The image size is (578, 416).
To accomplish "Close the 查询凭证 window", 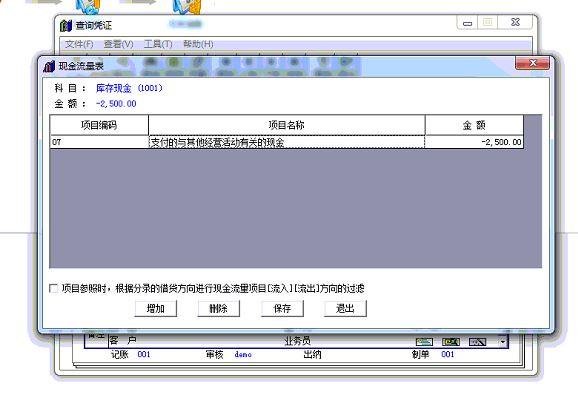I will click(515, 22).
